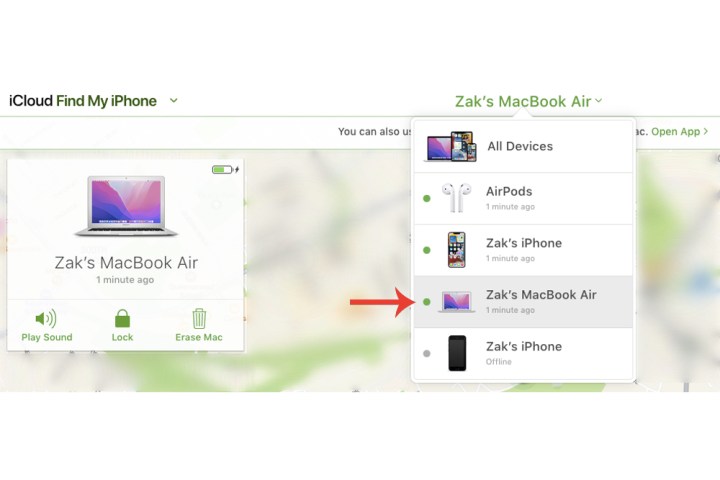Collapse the Zak's MacBook Air device dropdown
The width and height of the screenshot is (720, 480).
528,101
